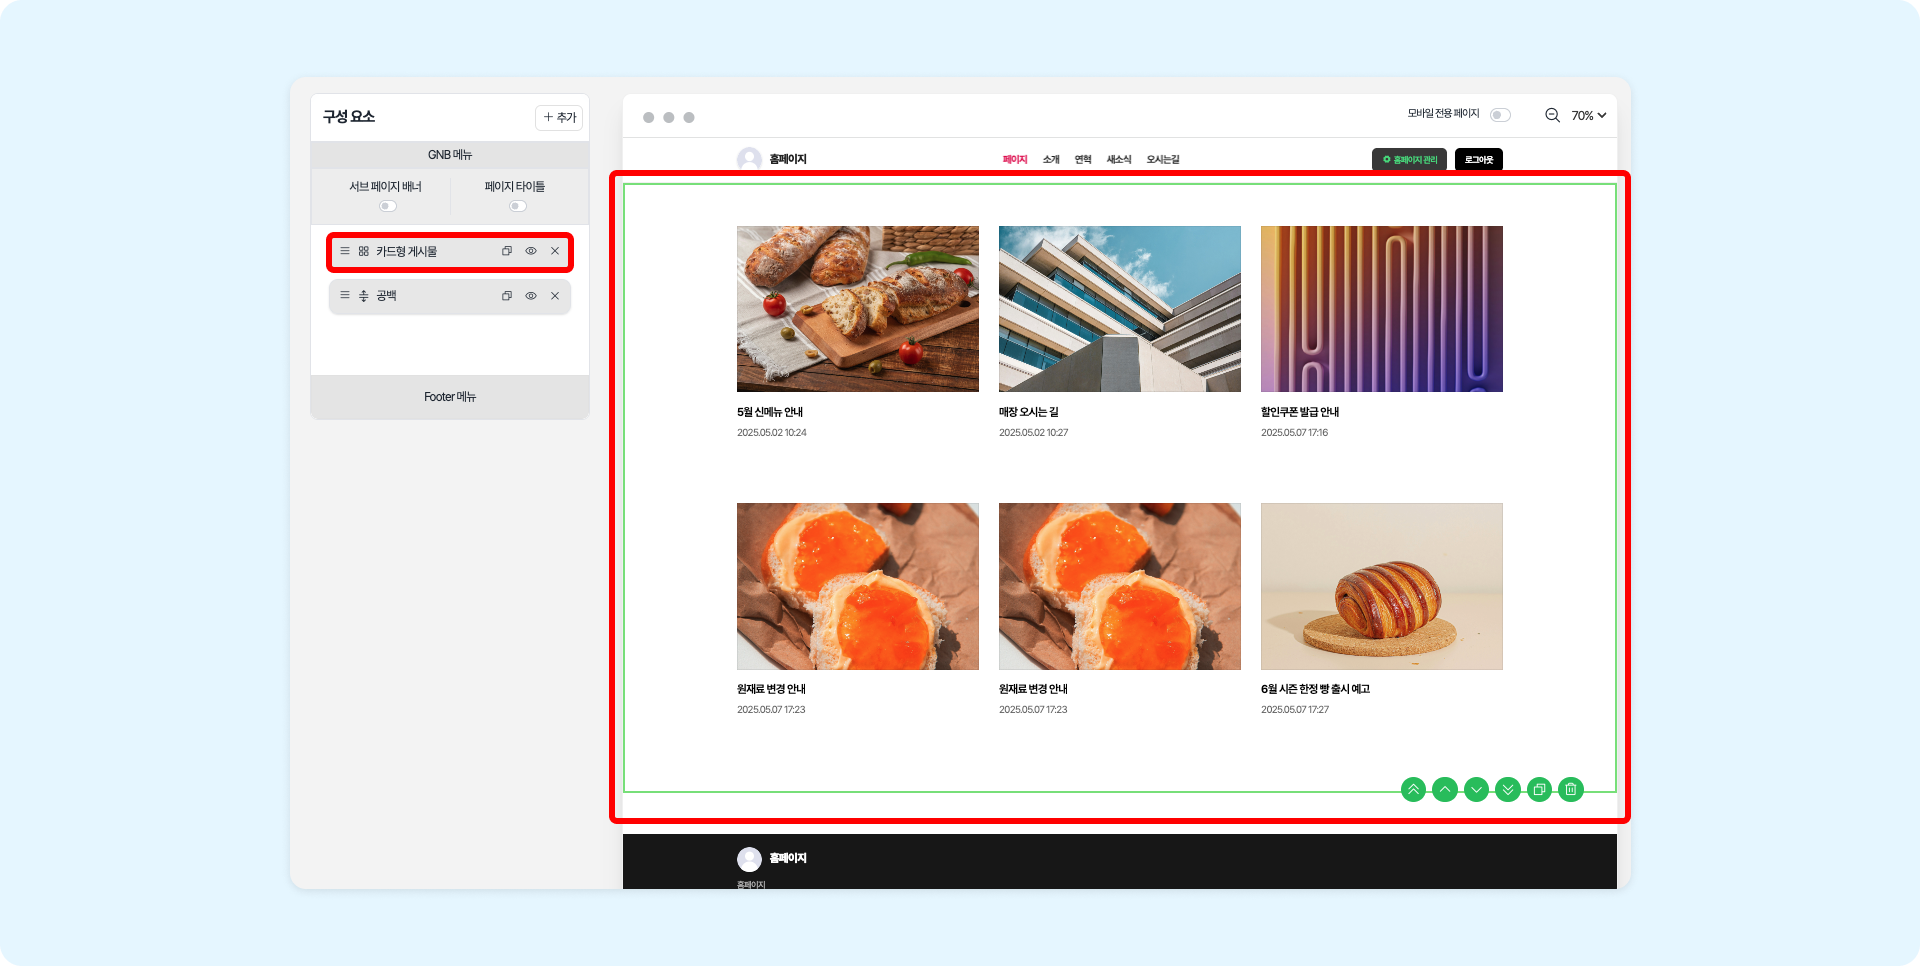Click the 2025.05.02 10:27 post date
The image size is (1920, 966).
click(1034, 433)
